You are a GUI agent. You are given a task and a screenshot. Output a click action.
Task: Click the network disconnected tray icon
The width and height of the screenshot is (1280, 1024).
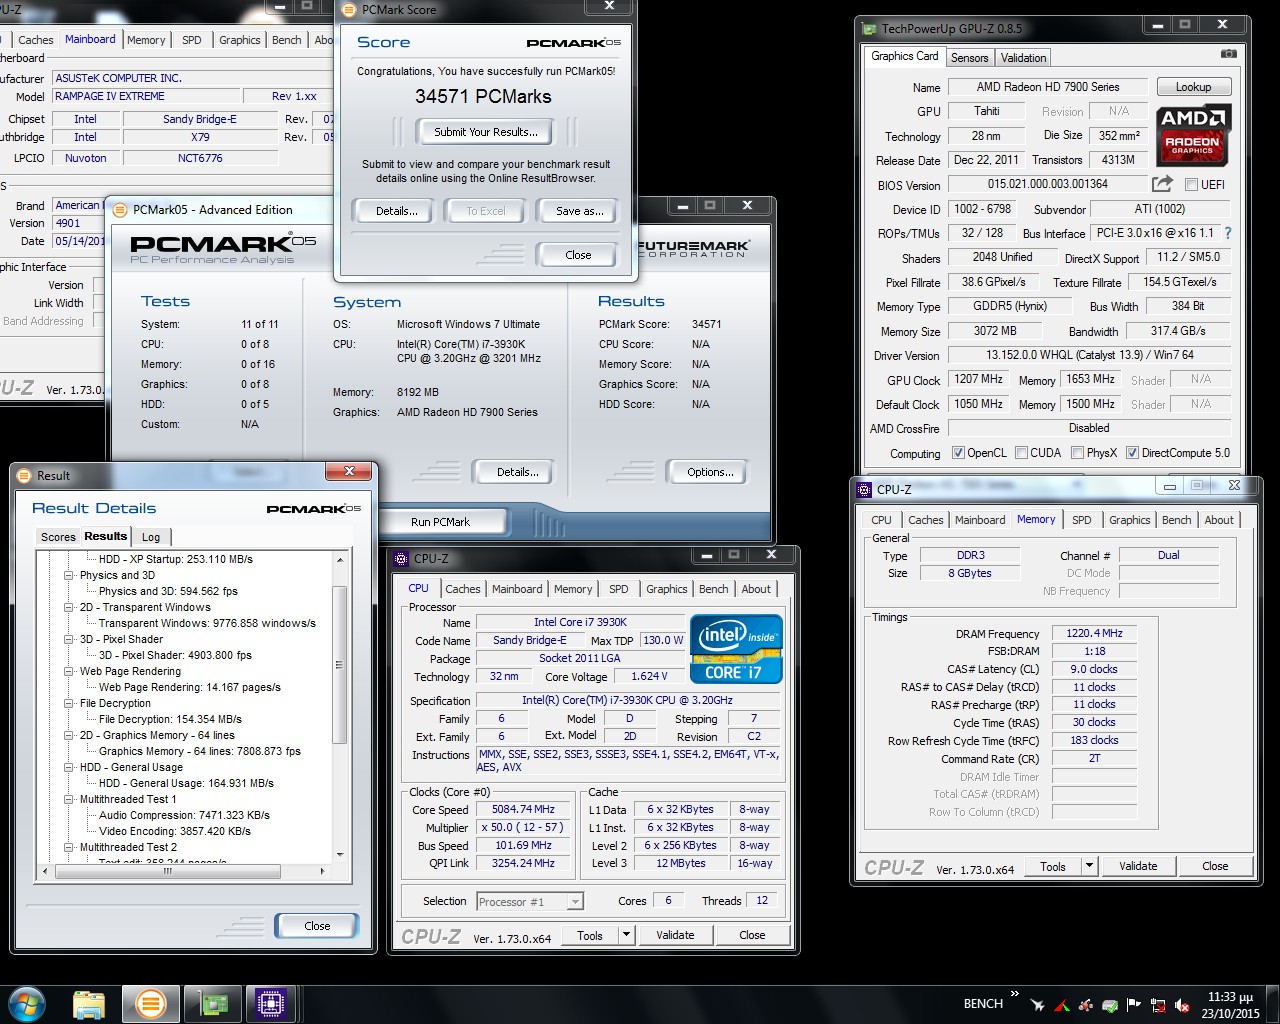[1158, 1005]
